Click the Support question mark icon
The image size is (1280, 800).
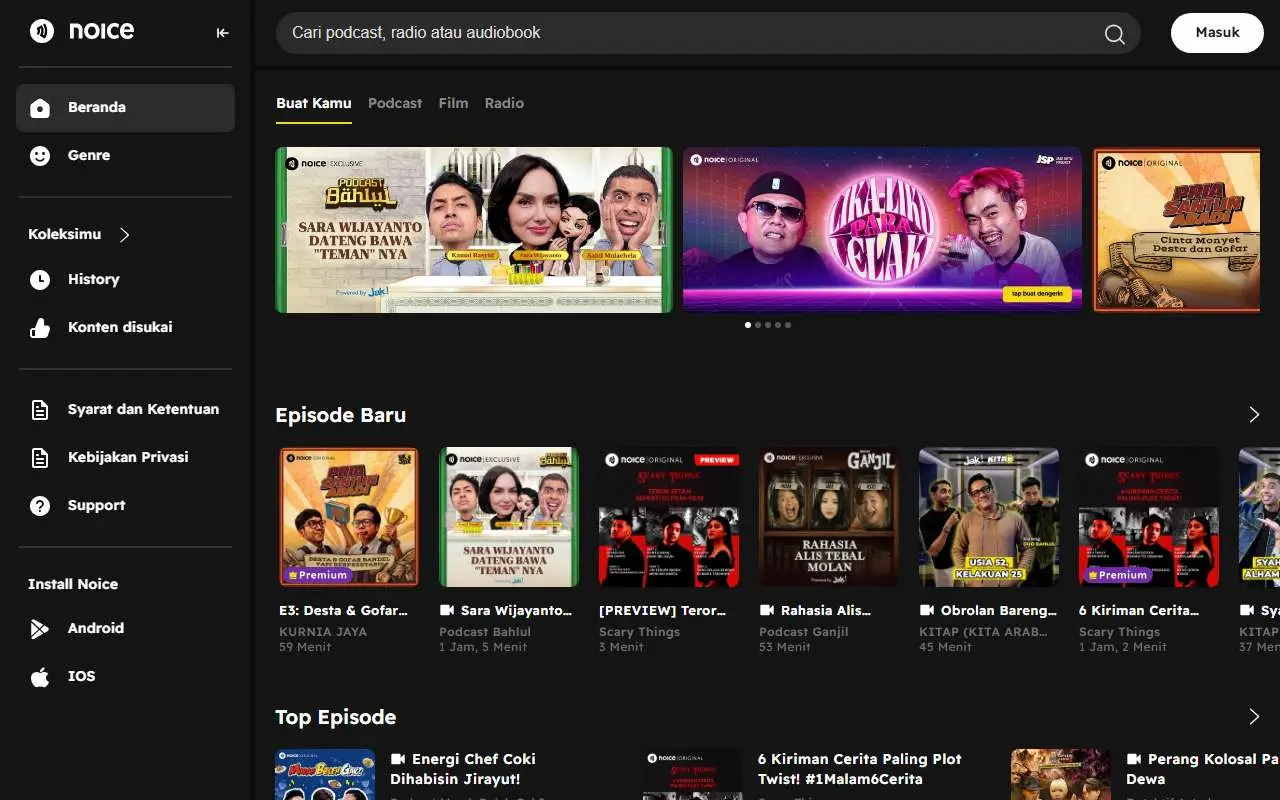[x=40, y=506]
